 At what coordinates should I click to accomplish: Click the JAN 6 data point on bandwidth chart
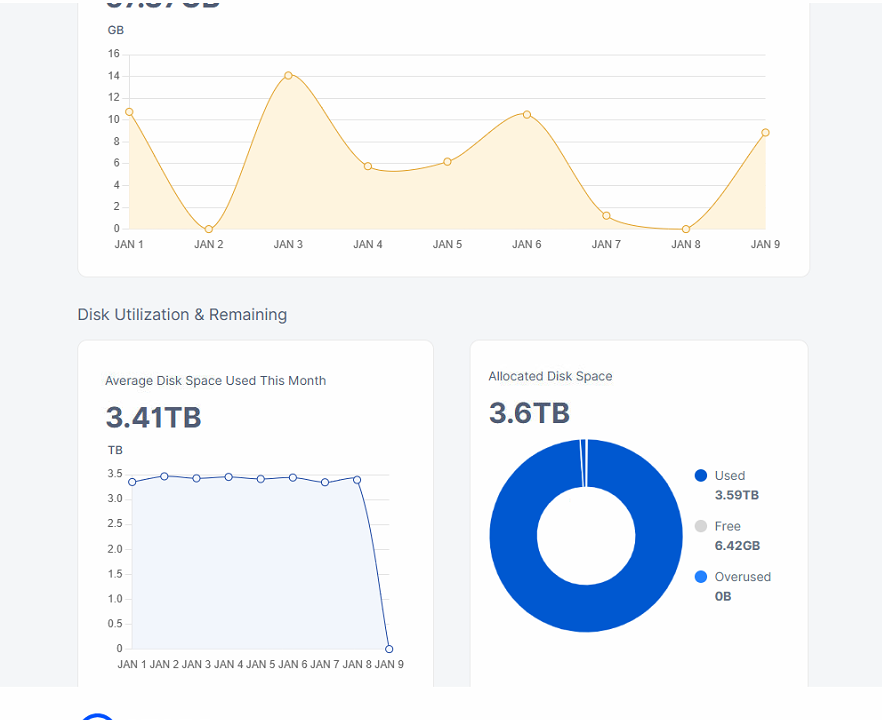coord(527,114)
